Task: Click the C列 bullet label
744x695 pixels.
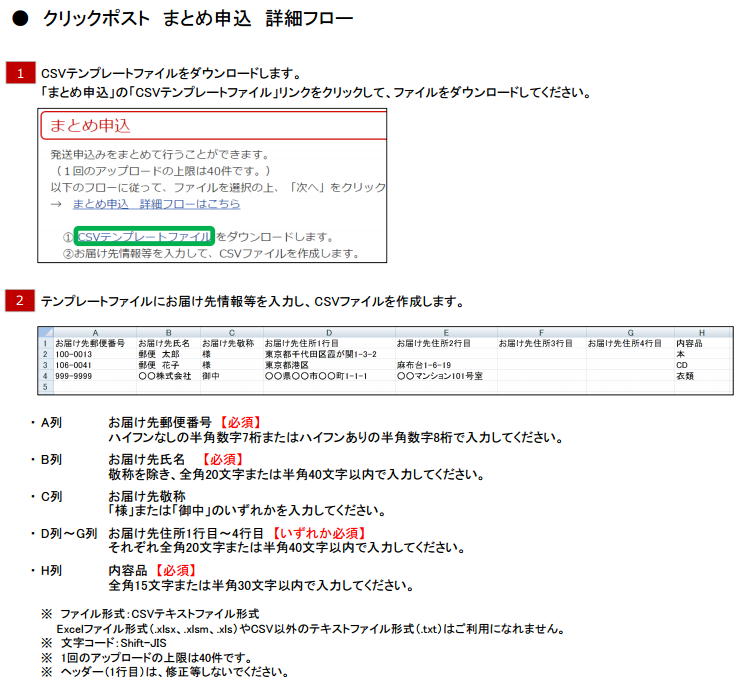Action: point(51,496)
